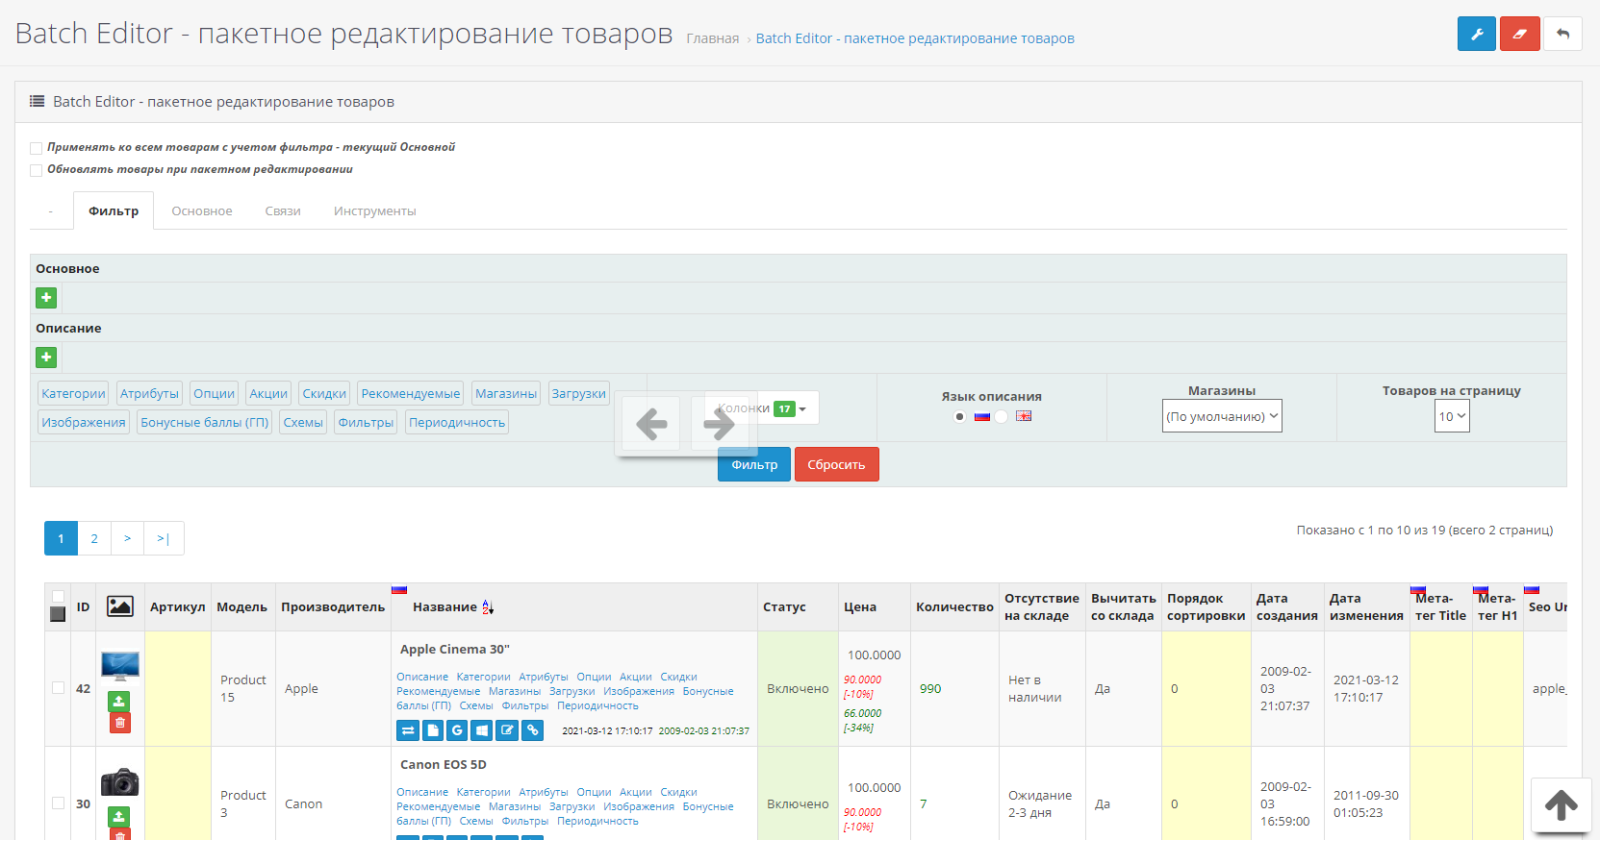The width and height of the screenshot is (1600, 841).
Task: Select the English language radio button
Action: (x=1001, y=417)
